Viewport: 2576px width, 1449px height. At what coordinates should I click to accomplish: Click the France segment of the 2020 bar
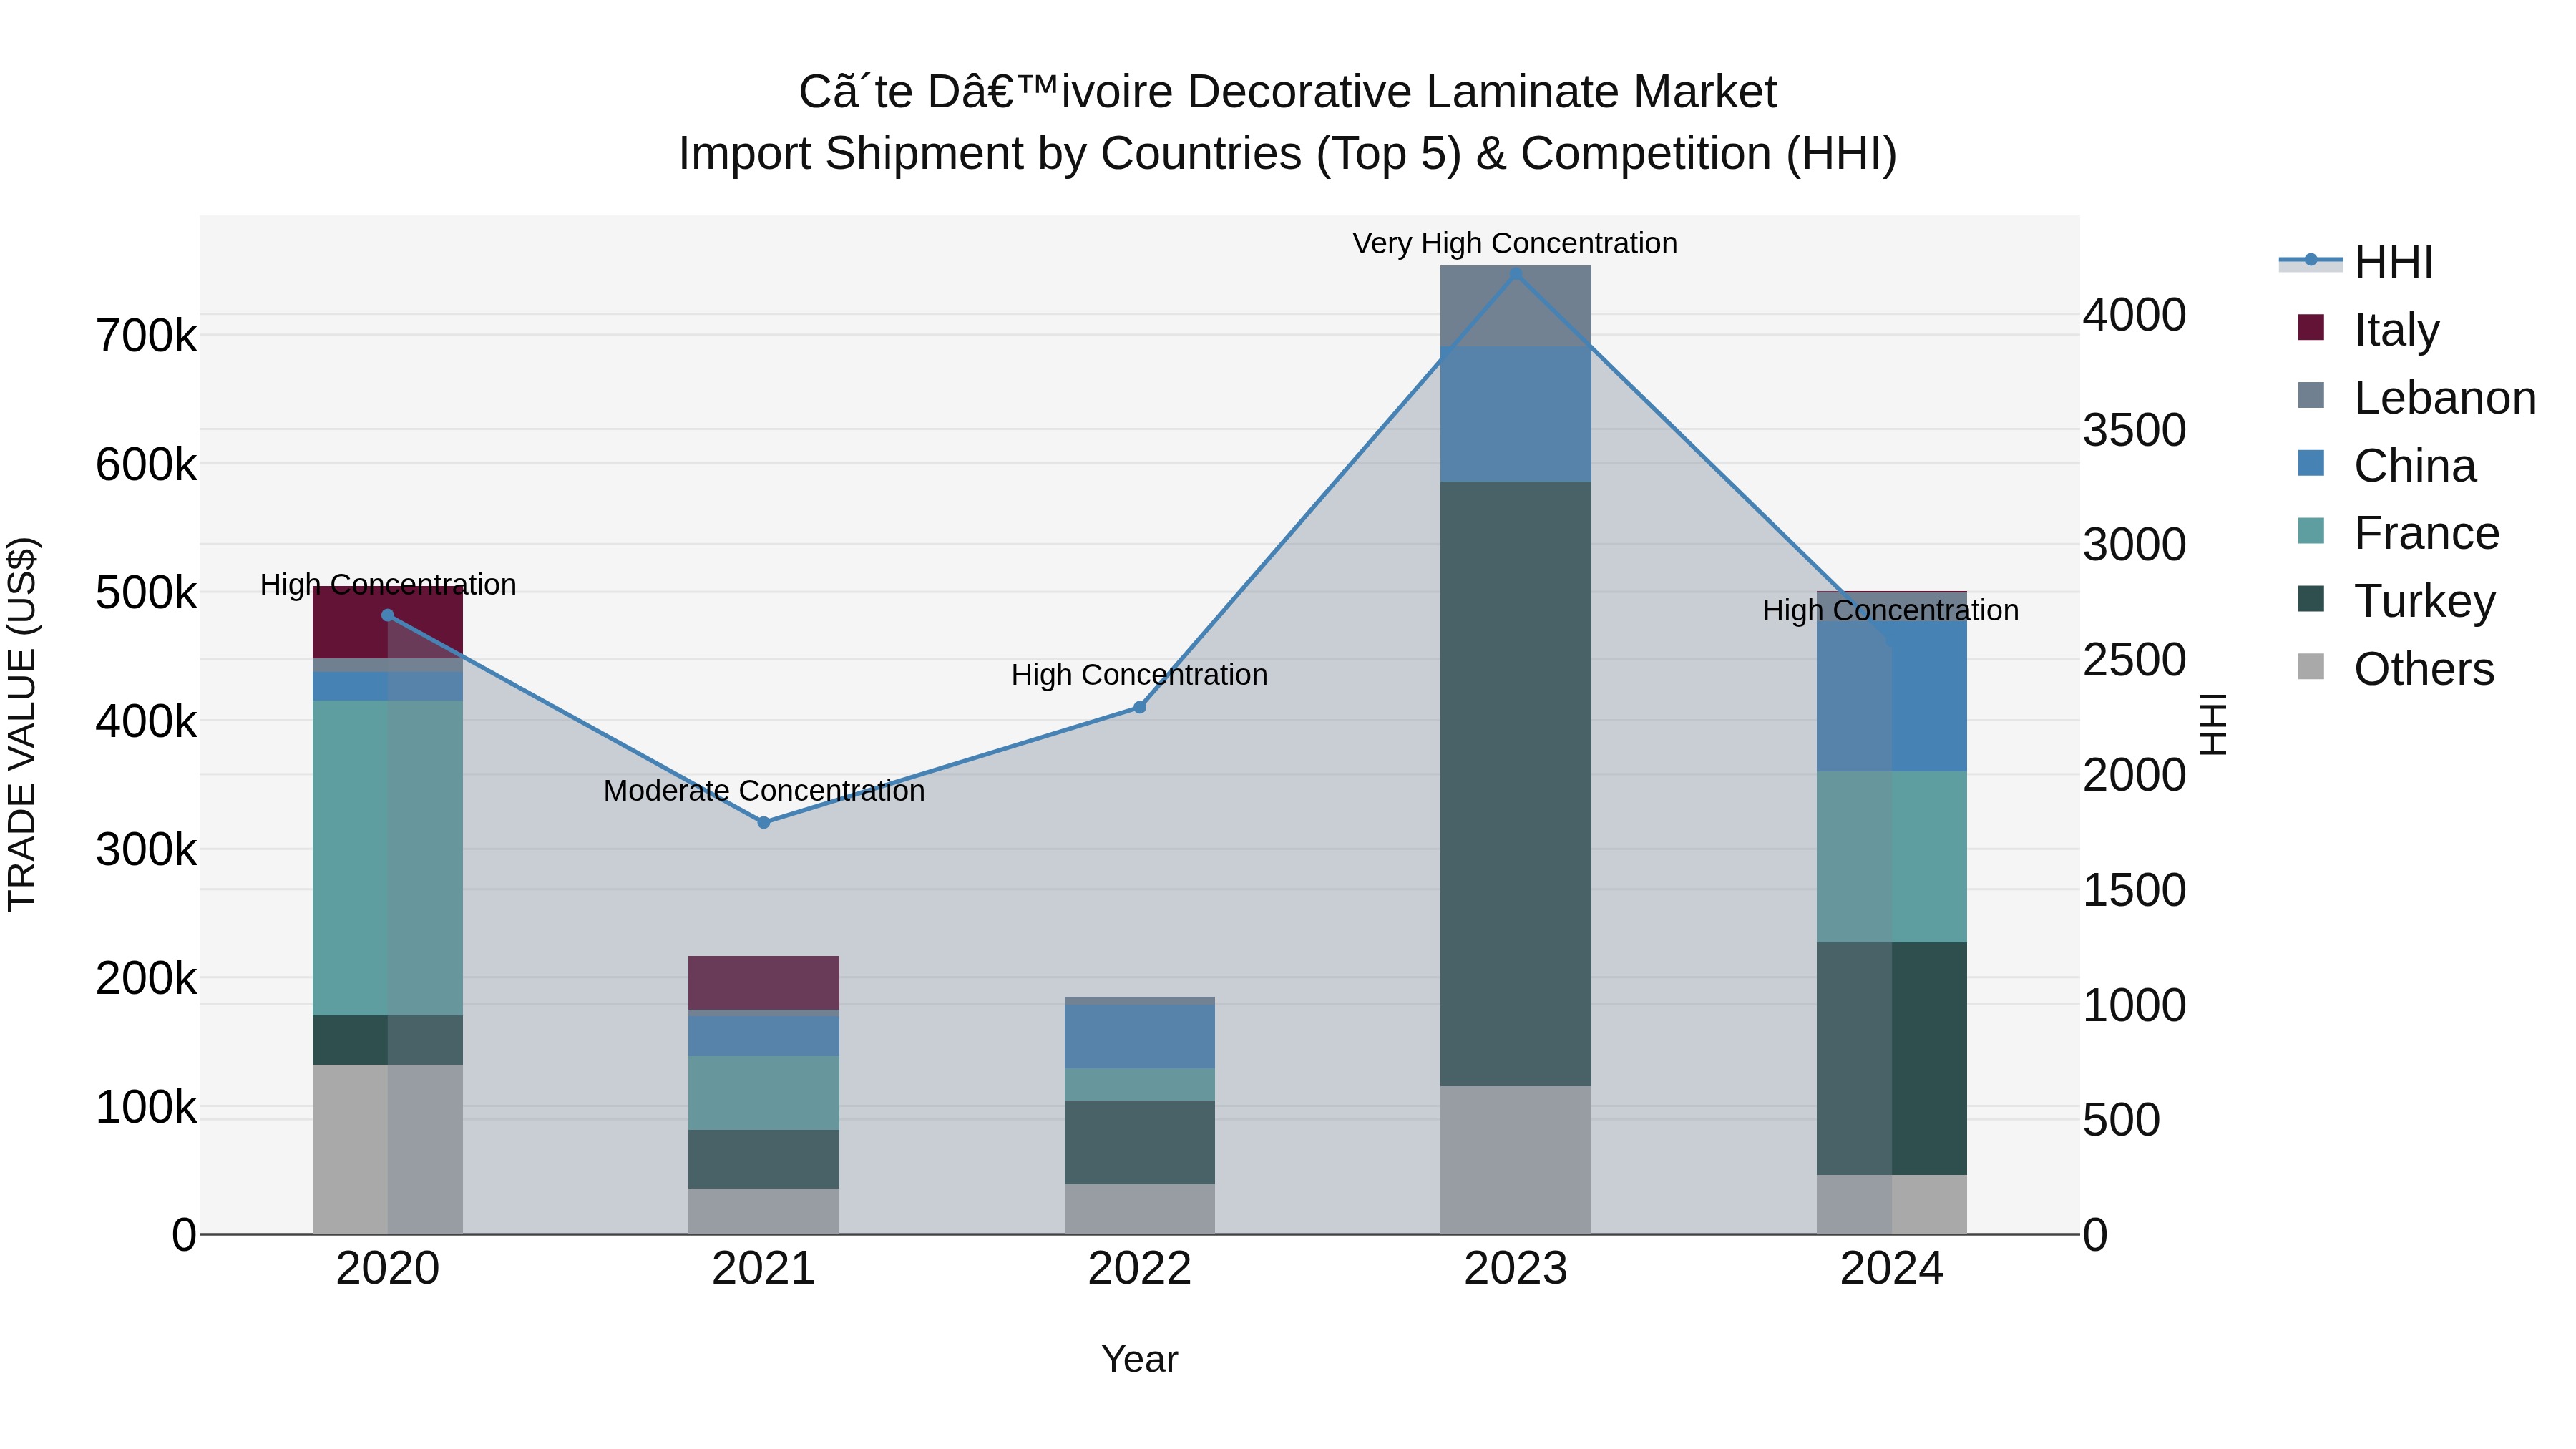(388, 858)
